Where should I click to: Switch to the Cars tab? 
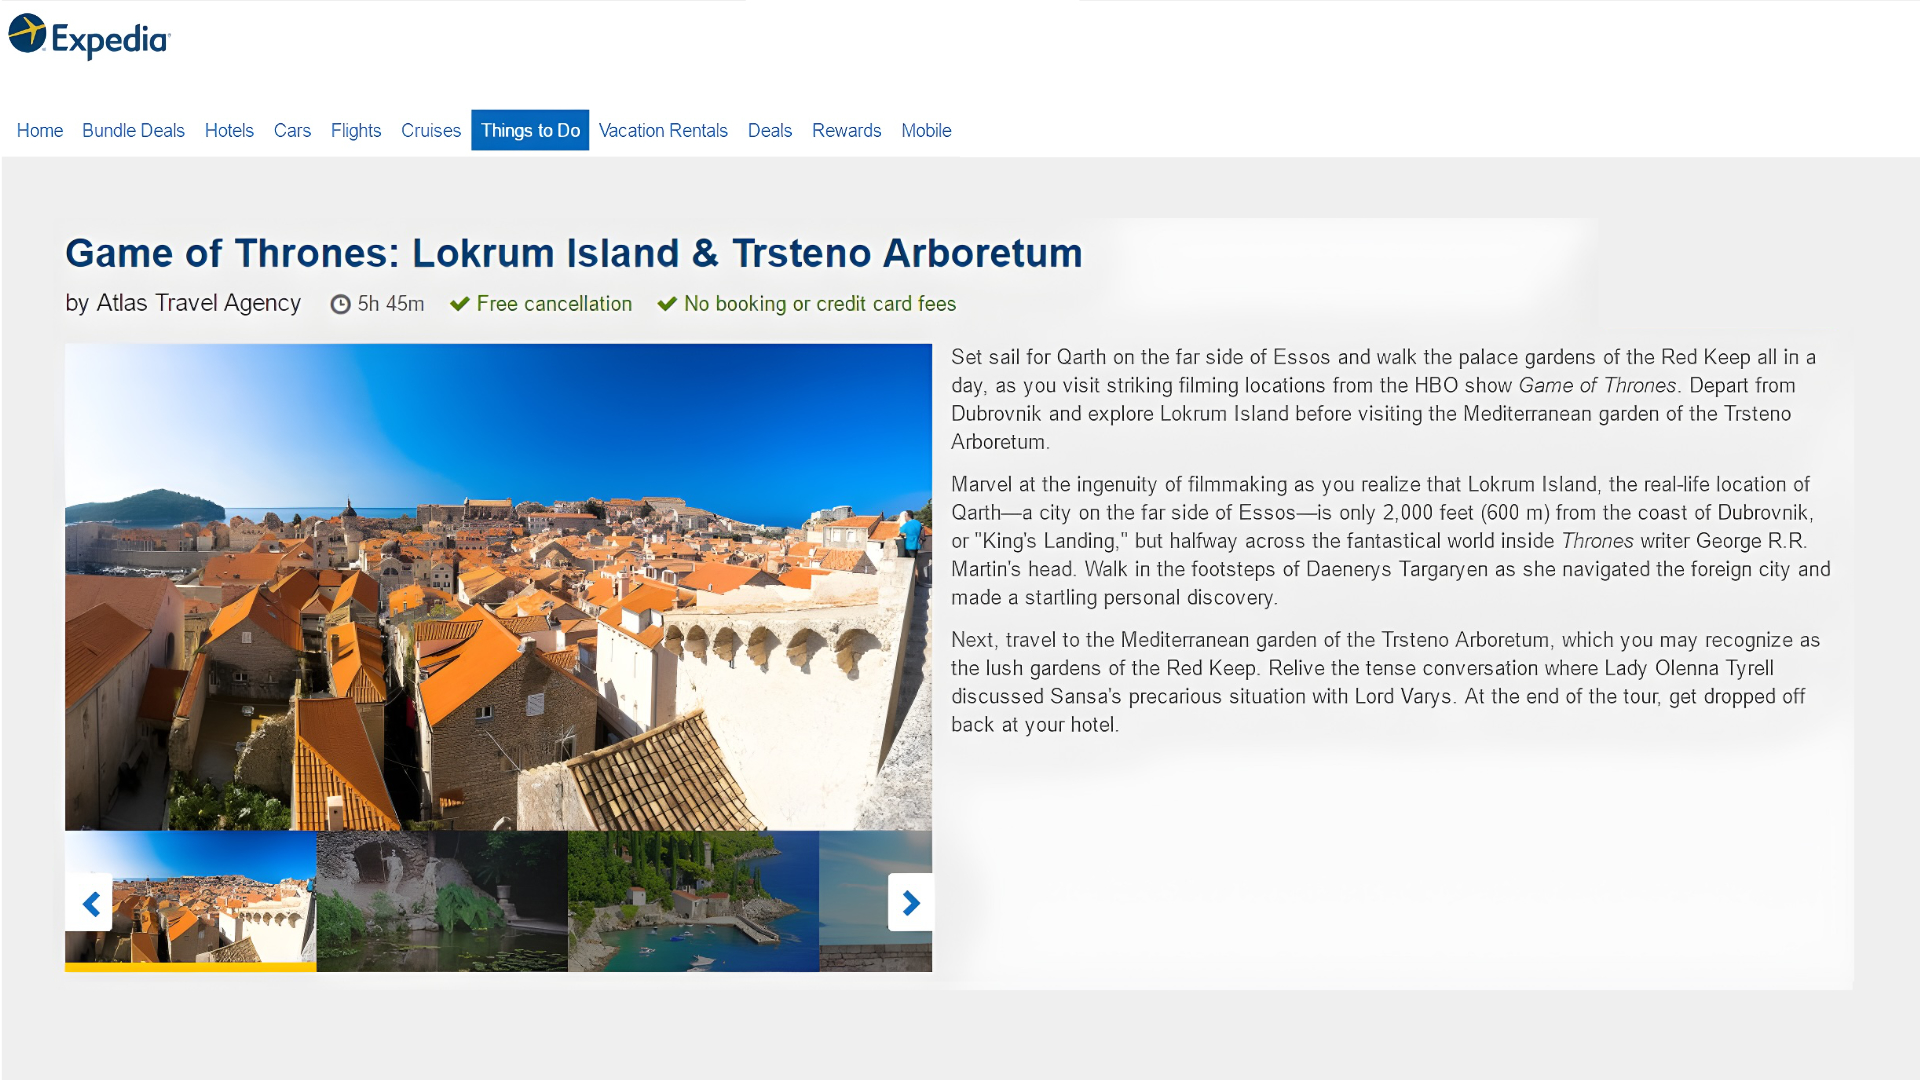[292, 131]
